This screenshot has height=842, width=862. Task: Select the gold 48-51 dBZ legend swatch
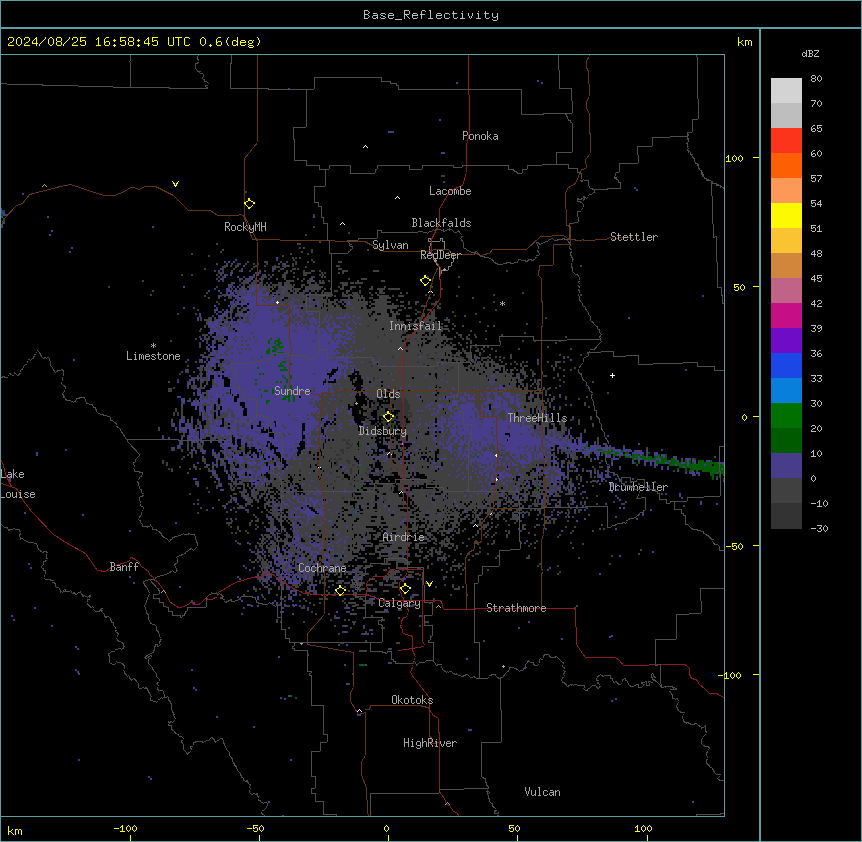tap(786, 241)
